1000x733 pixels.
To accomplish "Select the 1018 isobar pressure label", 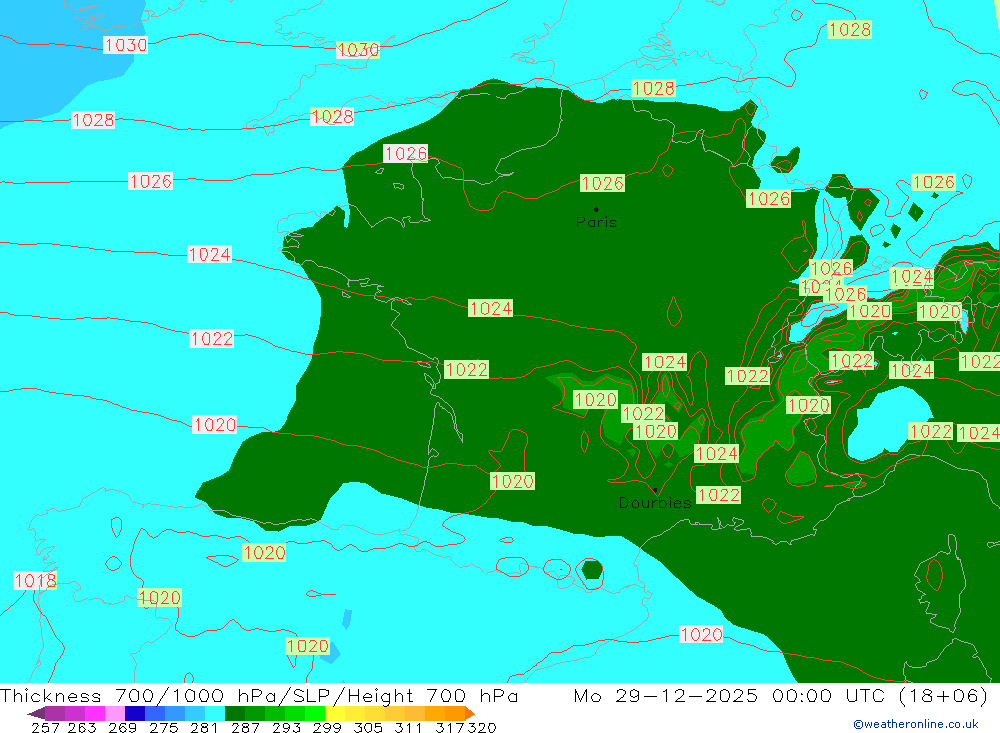I will (x=35, y=581).
